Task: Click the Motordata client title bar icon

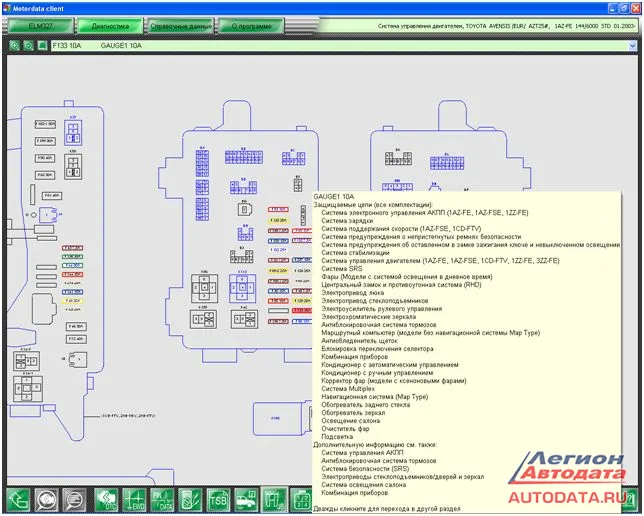Action: pos(7,8)
